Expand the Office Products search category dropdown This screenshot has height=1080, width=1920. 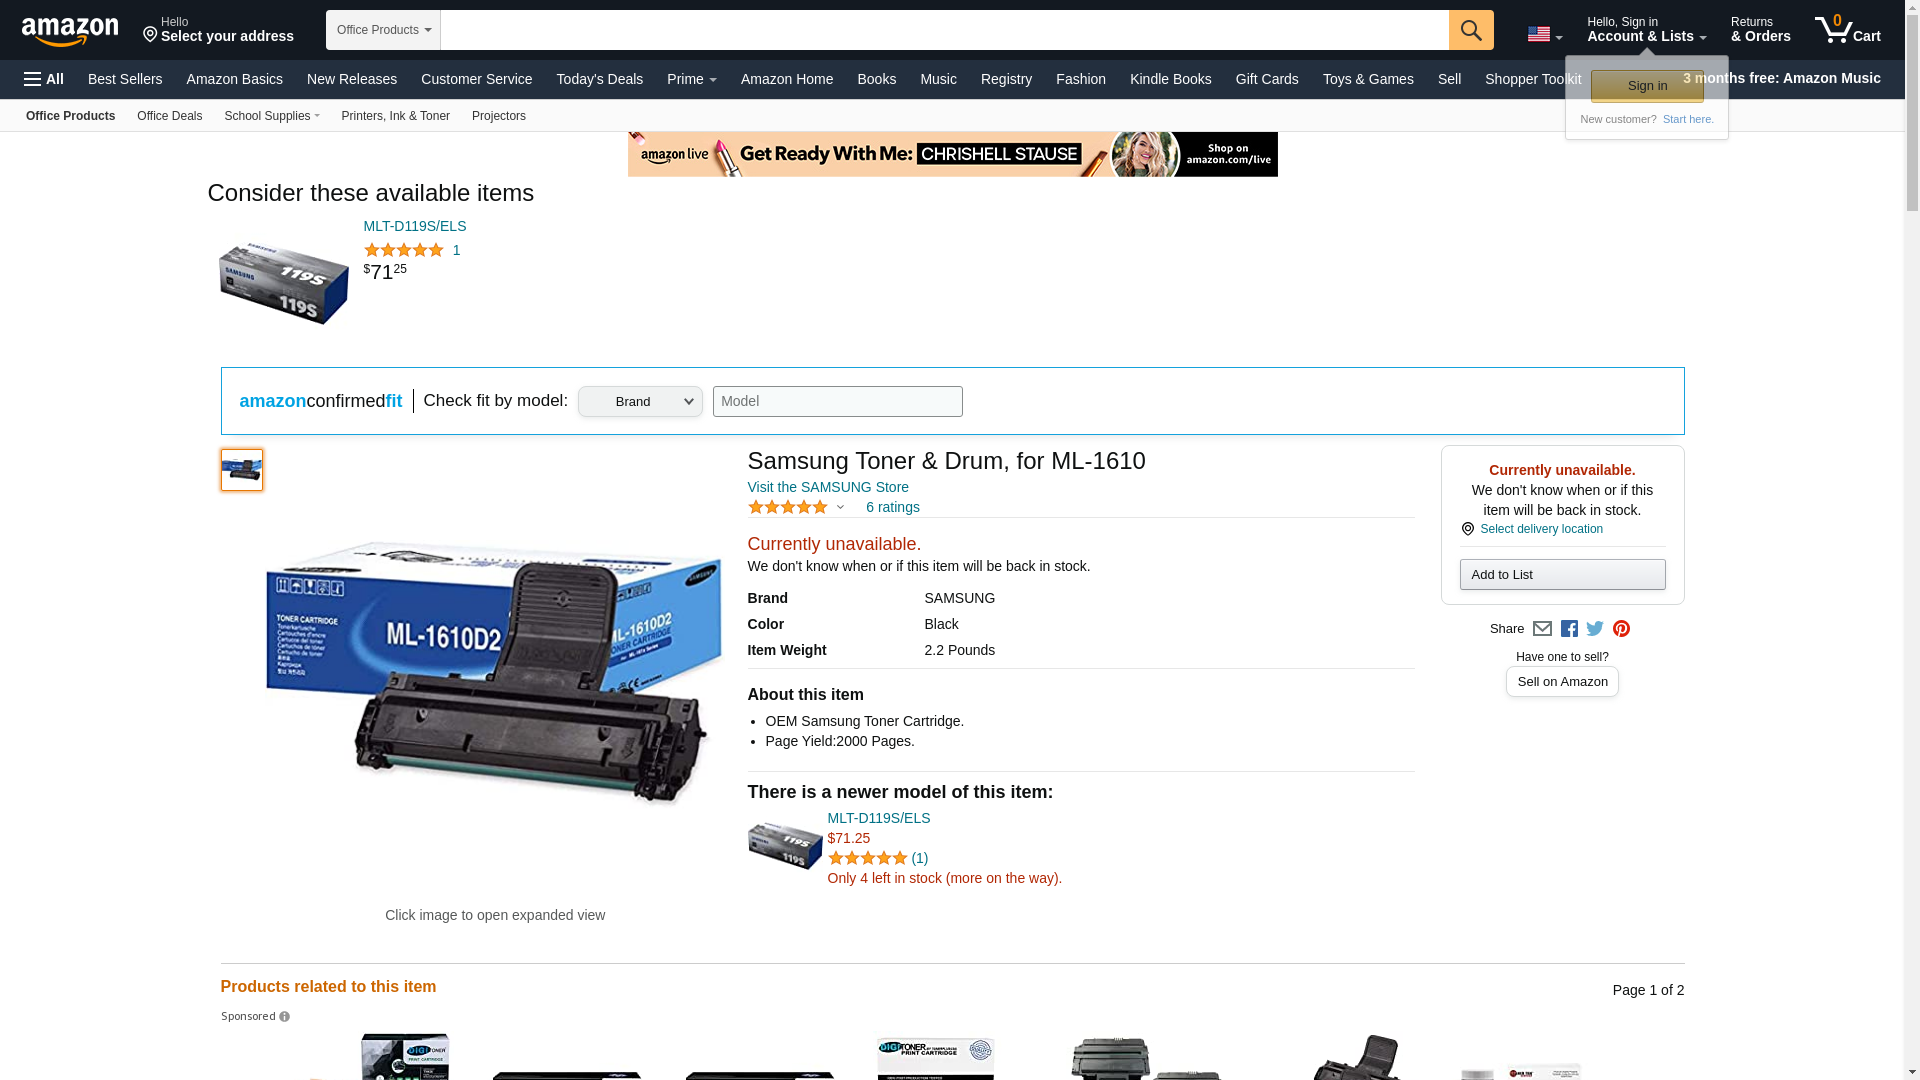tap(383, 30)
